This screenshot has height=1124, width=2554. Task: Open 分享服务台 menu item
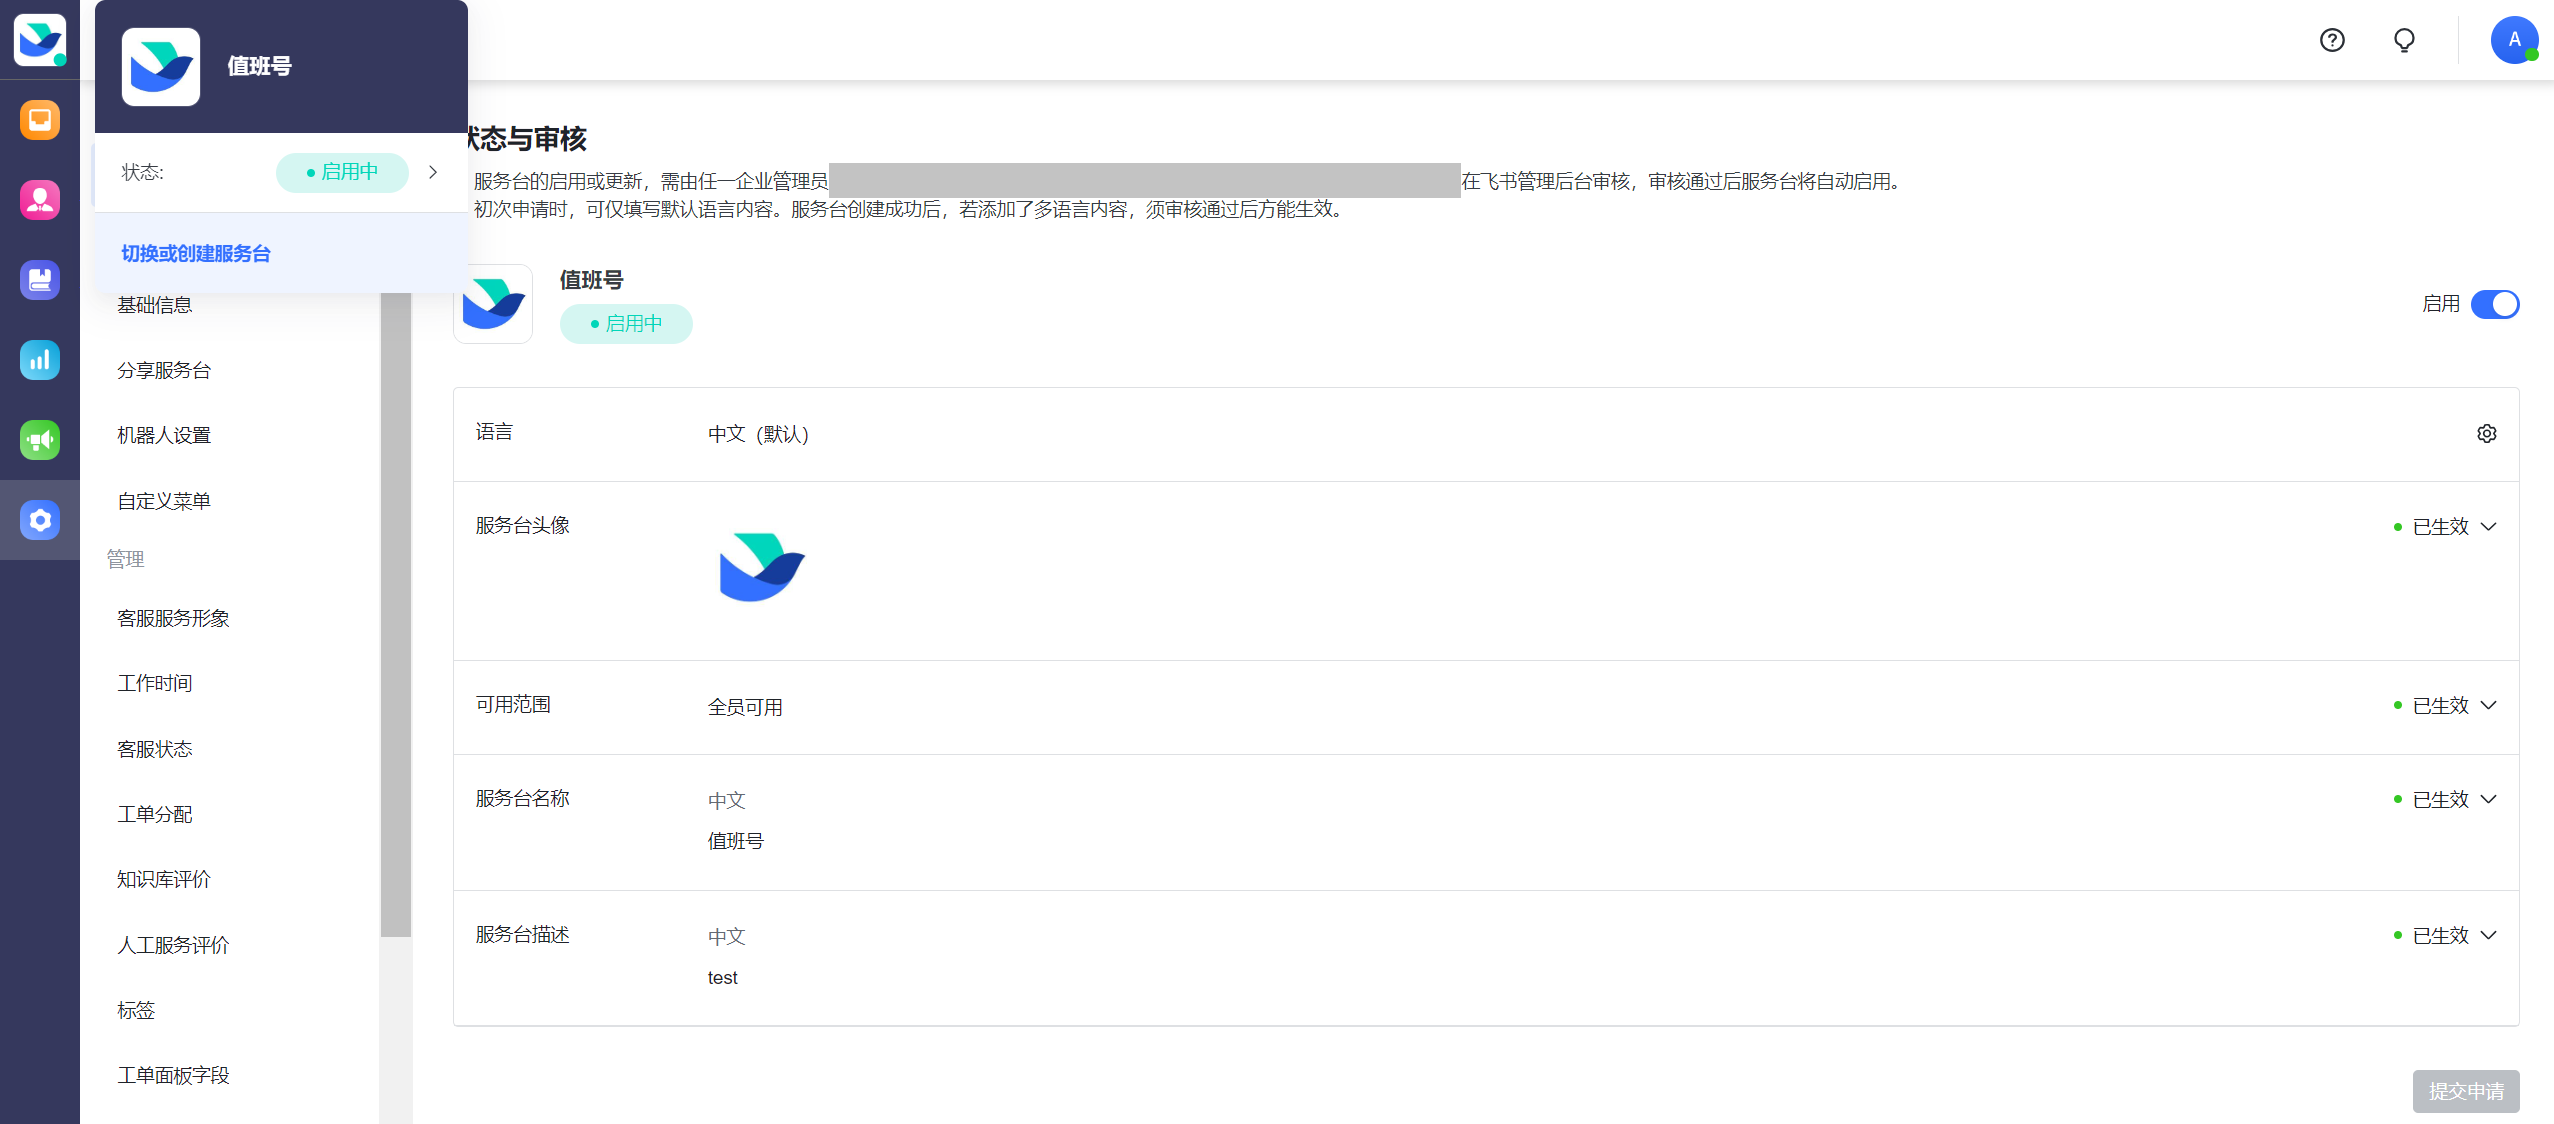tap(164, 370)
